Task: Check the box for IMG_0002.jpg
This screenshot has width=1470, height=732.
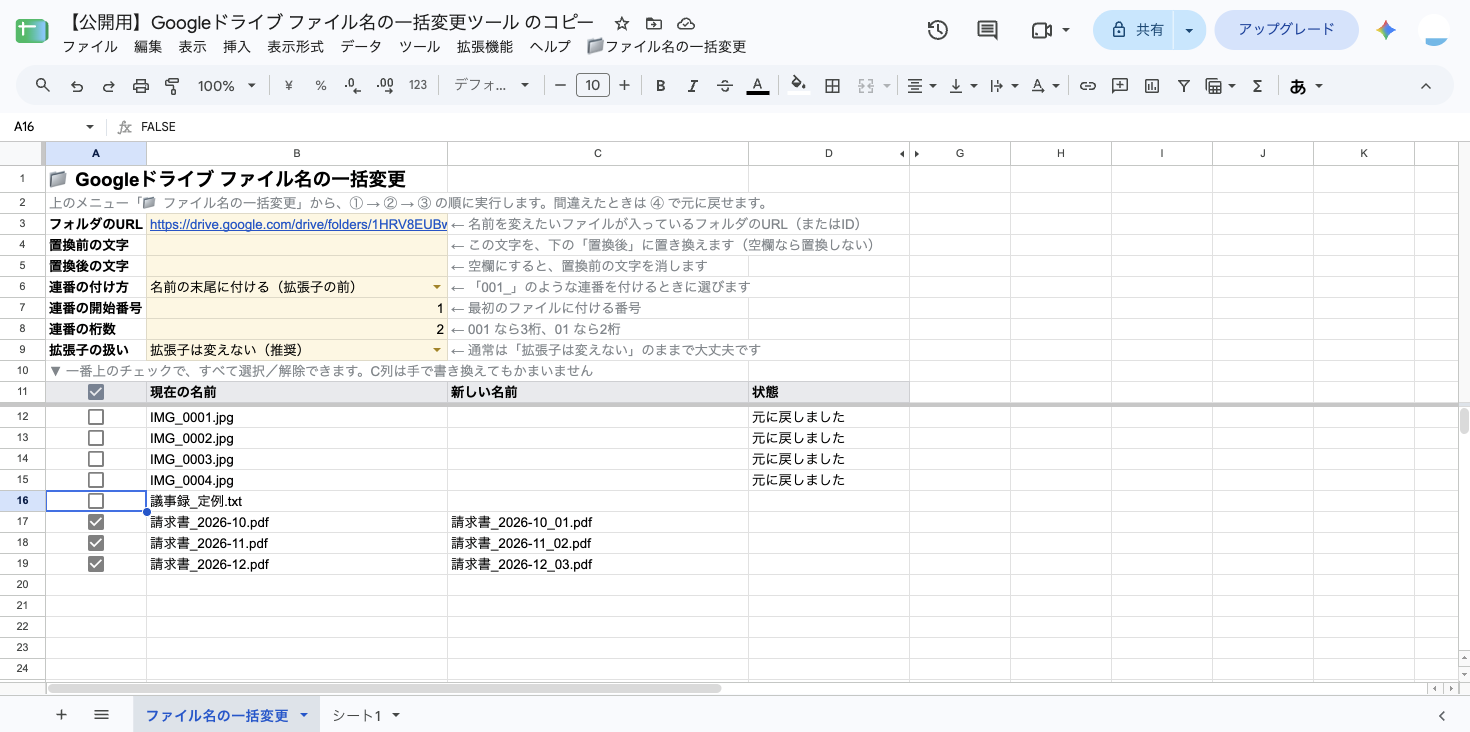Action: tap(96, 438)
